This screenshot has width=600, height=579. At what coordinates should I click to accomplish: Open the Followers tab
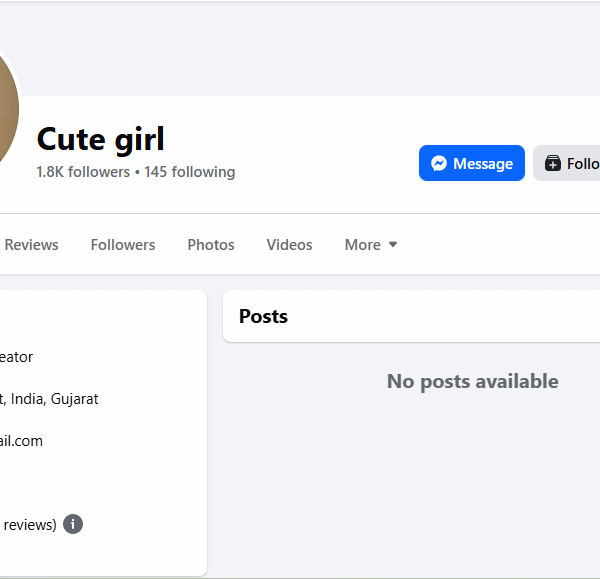(123, 245)
